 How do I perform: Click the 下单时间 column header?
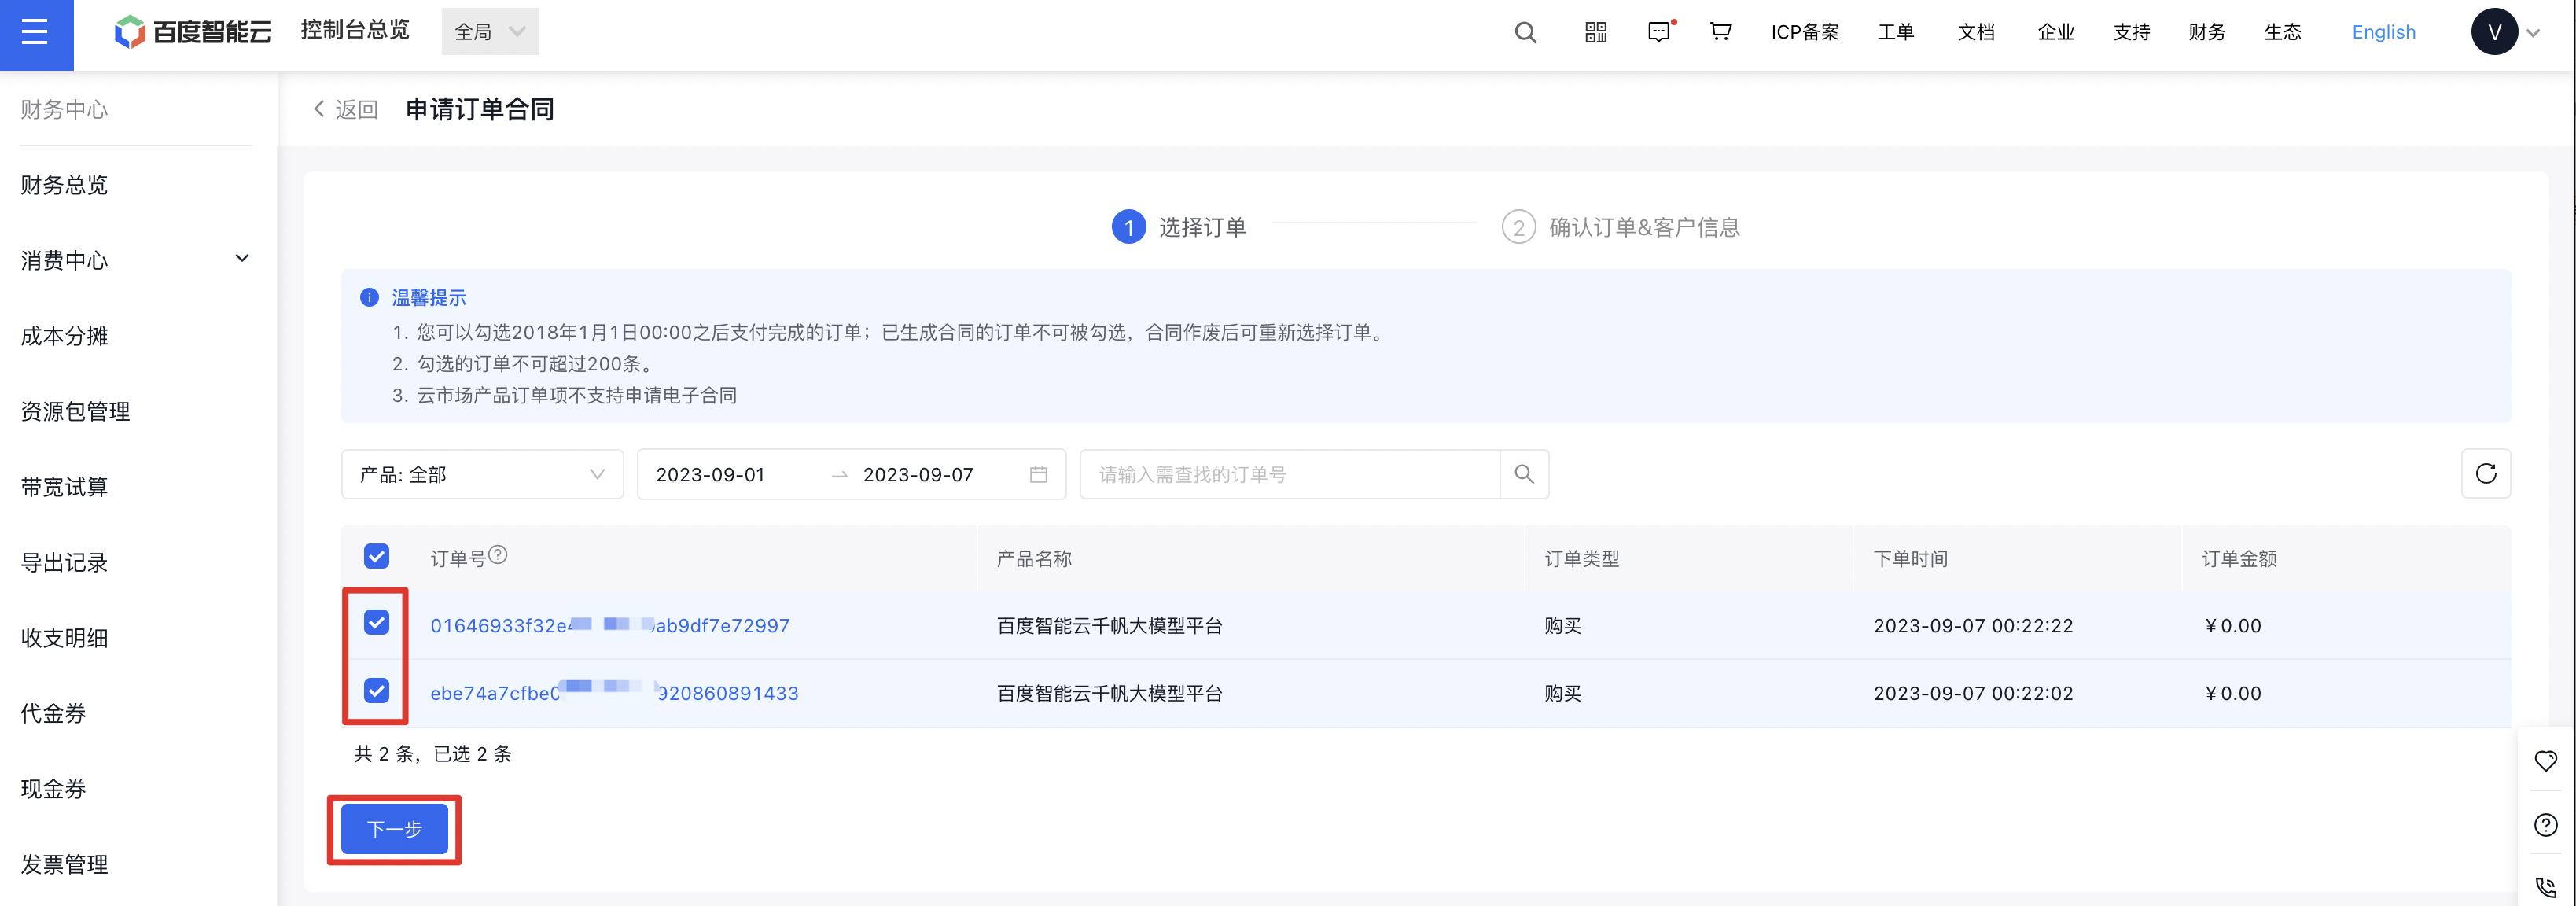(x=1910, y=559)
